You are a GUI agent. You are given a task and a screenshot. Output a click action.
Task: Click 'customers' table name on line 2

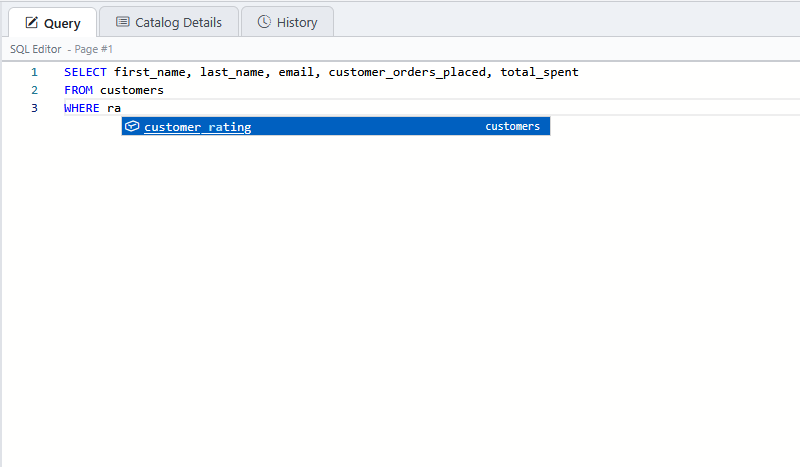coord(132,90)
